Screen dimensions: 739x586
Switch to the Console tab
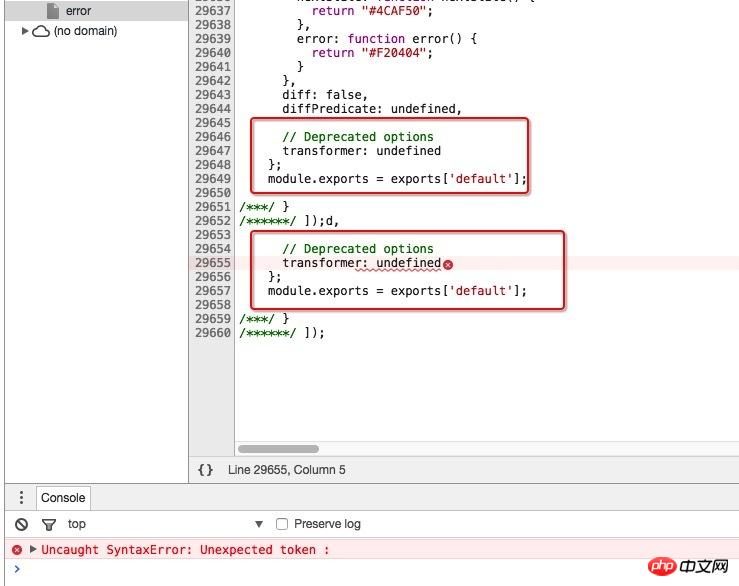pos(63,498)
